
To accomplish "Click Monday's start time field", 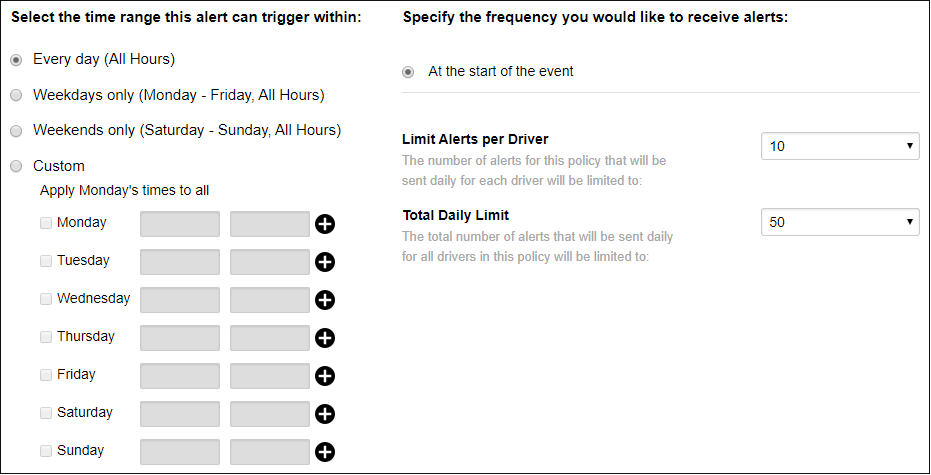I will [180, 224].
